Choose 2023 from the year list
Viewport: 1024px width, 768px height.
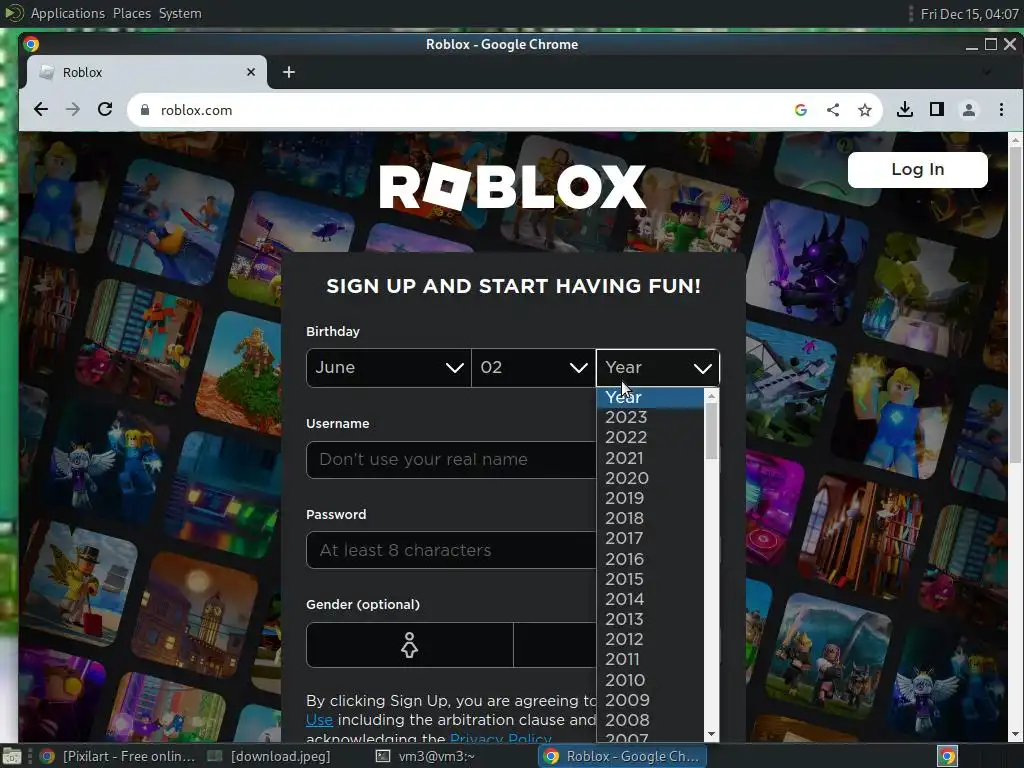(650, 417)
